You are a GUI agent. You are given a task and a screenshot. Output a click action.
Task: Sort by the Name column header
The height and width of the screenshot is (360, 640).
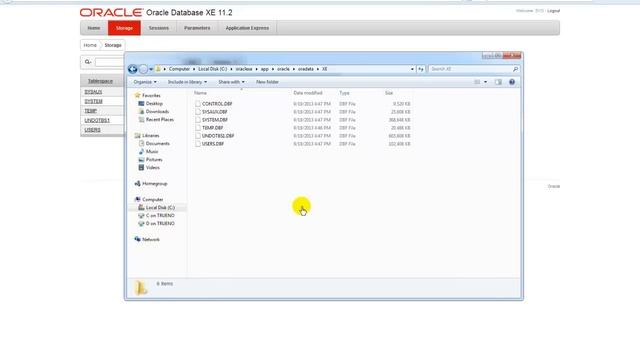(200, 93)
